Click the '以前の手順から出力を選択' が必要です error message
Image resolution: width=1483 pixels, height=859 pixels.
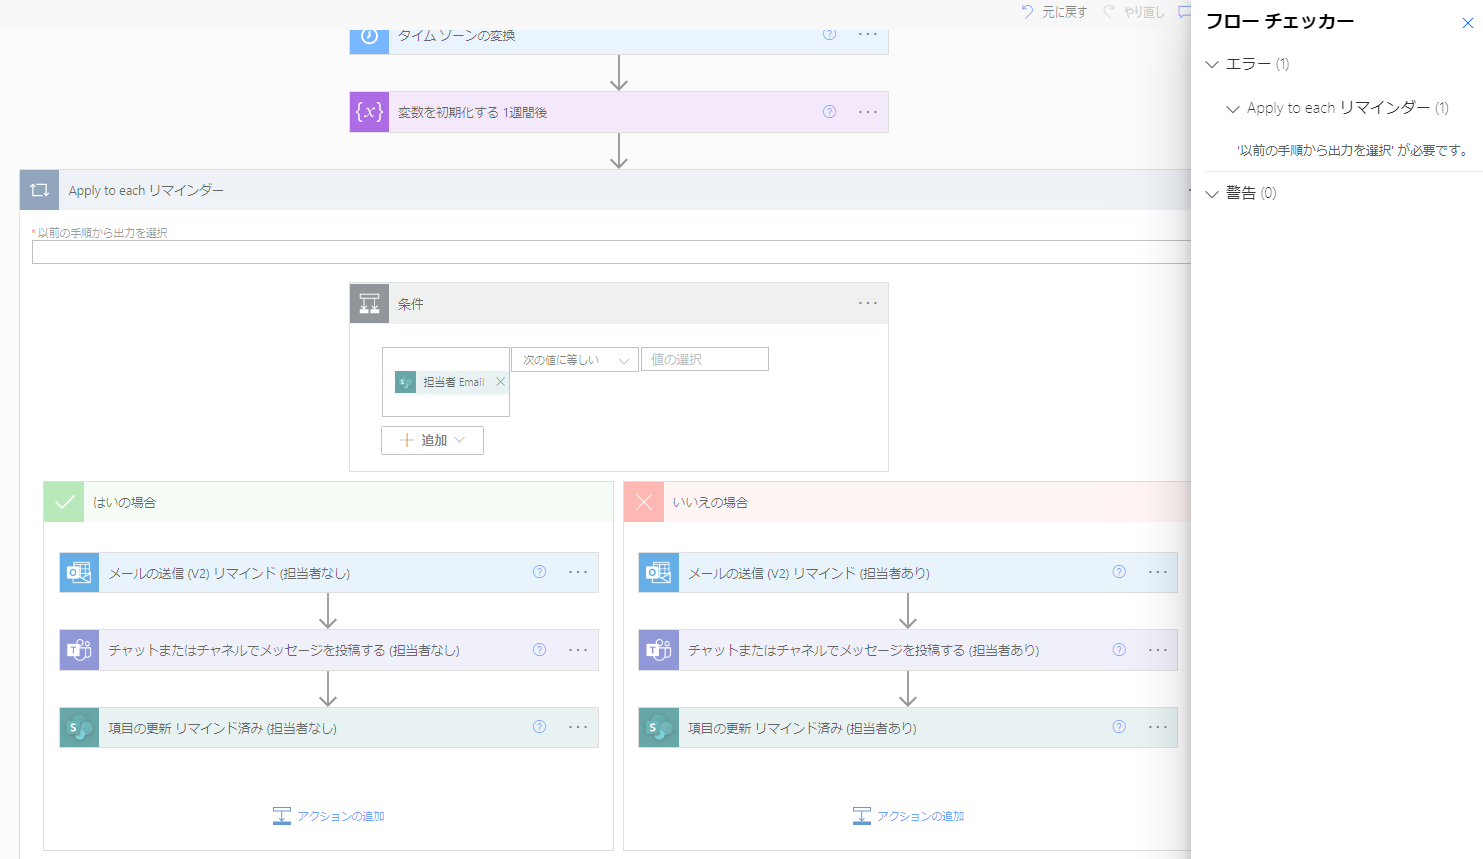(x=1354, y=150)
